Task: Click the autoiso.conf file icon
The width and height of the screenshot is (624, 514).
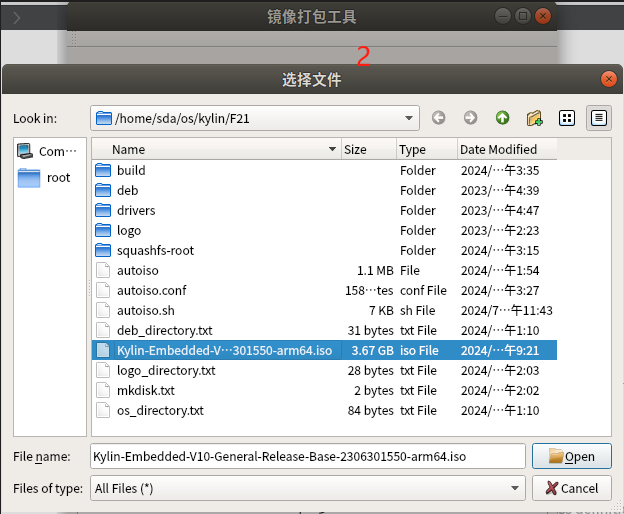Action: [103, 290]
